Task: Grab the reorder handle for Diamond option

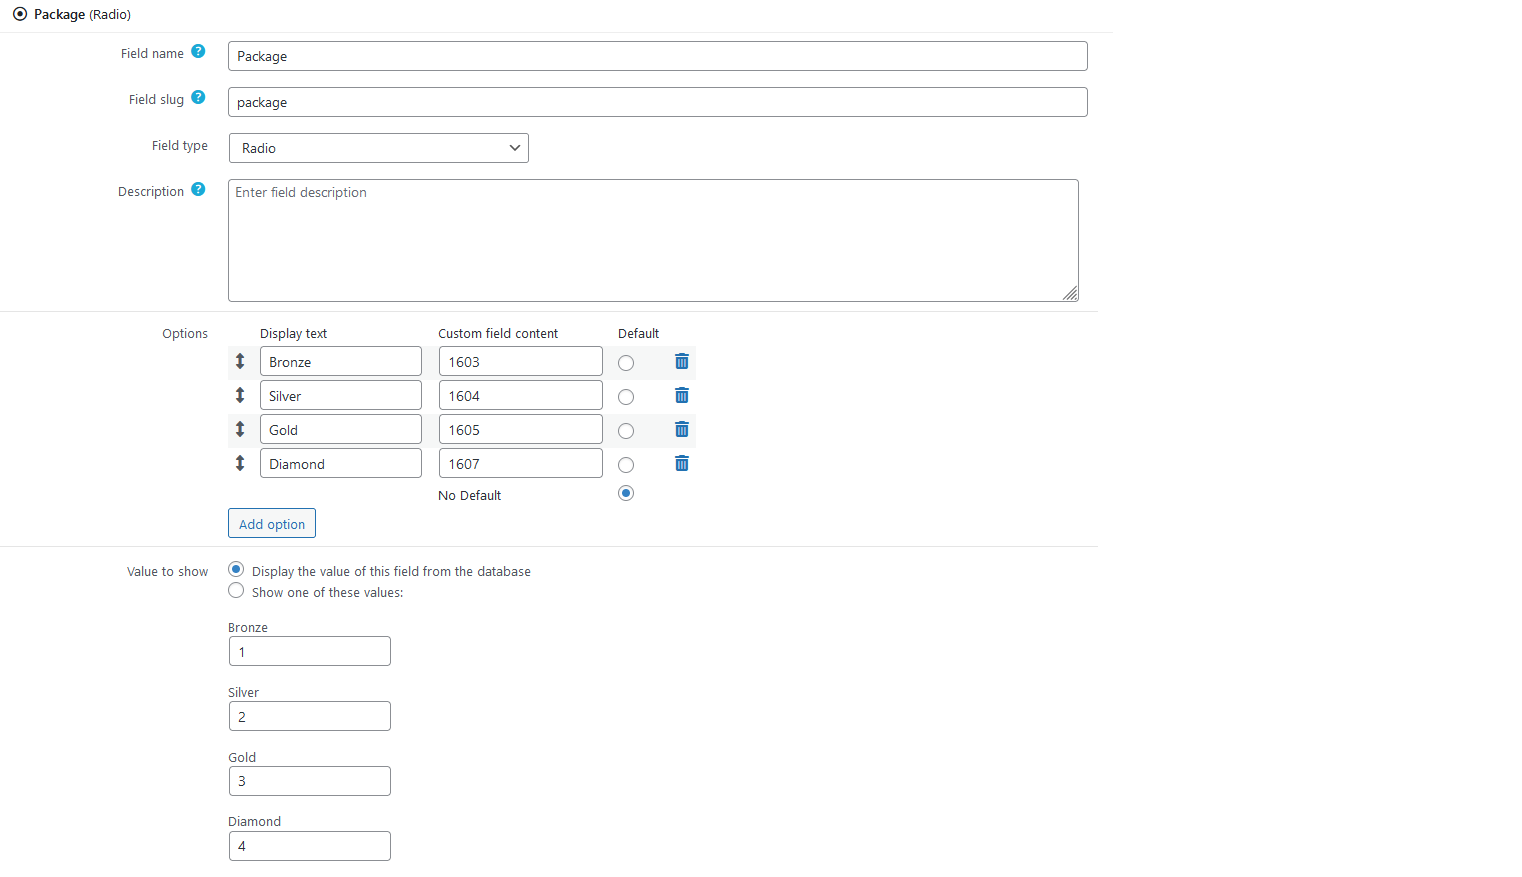Action: (x=240, y=463)
